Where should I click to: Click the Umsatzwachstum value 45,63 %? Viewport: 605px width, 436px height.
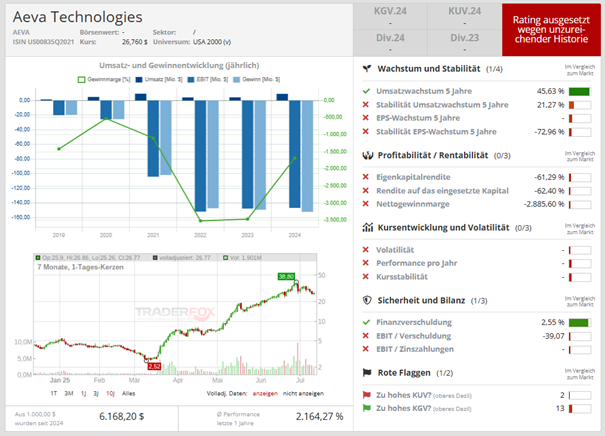551,91
